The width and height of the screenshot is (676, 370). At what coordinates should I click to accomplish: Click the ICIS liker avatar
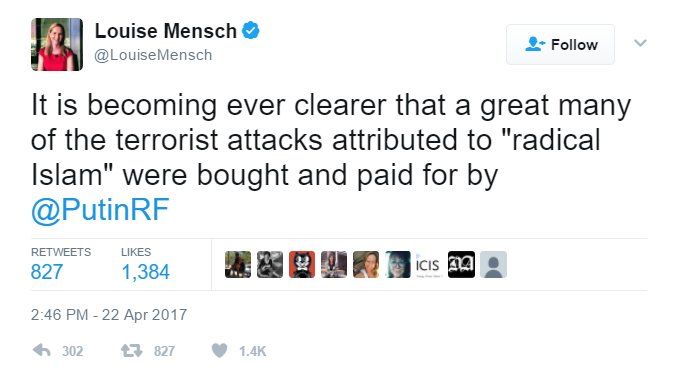coord(429,264)
